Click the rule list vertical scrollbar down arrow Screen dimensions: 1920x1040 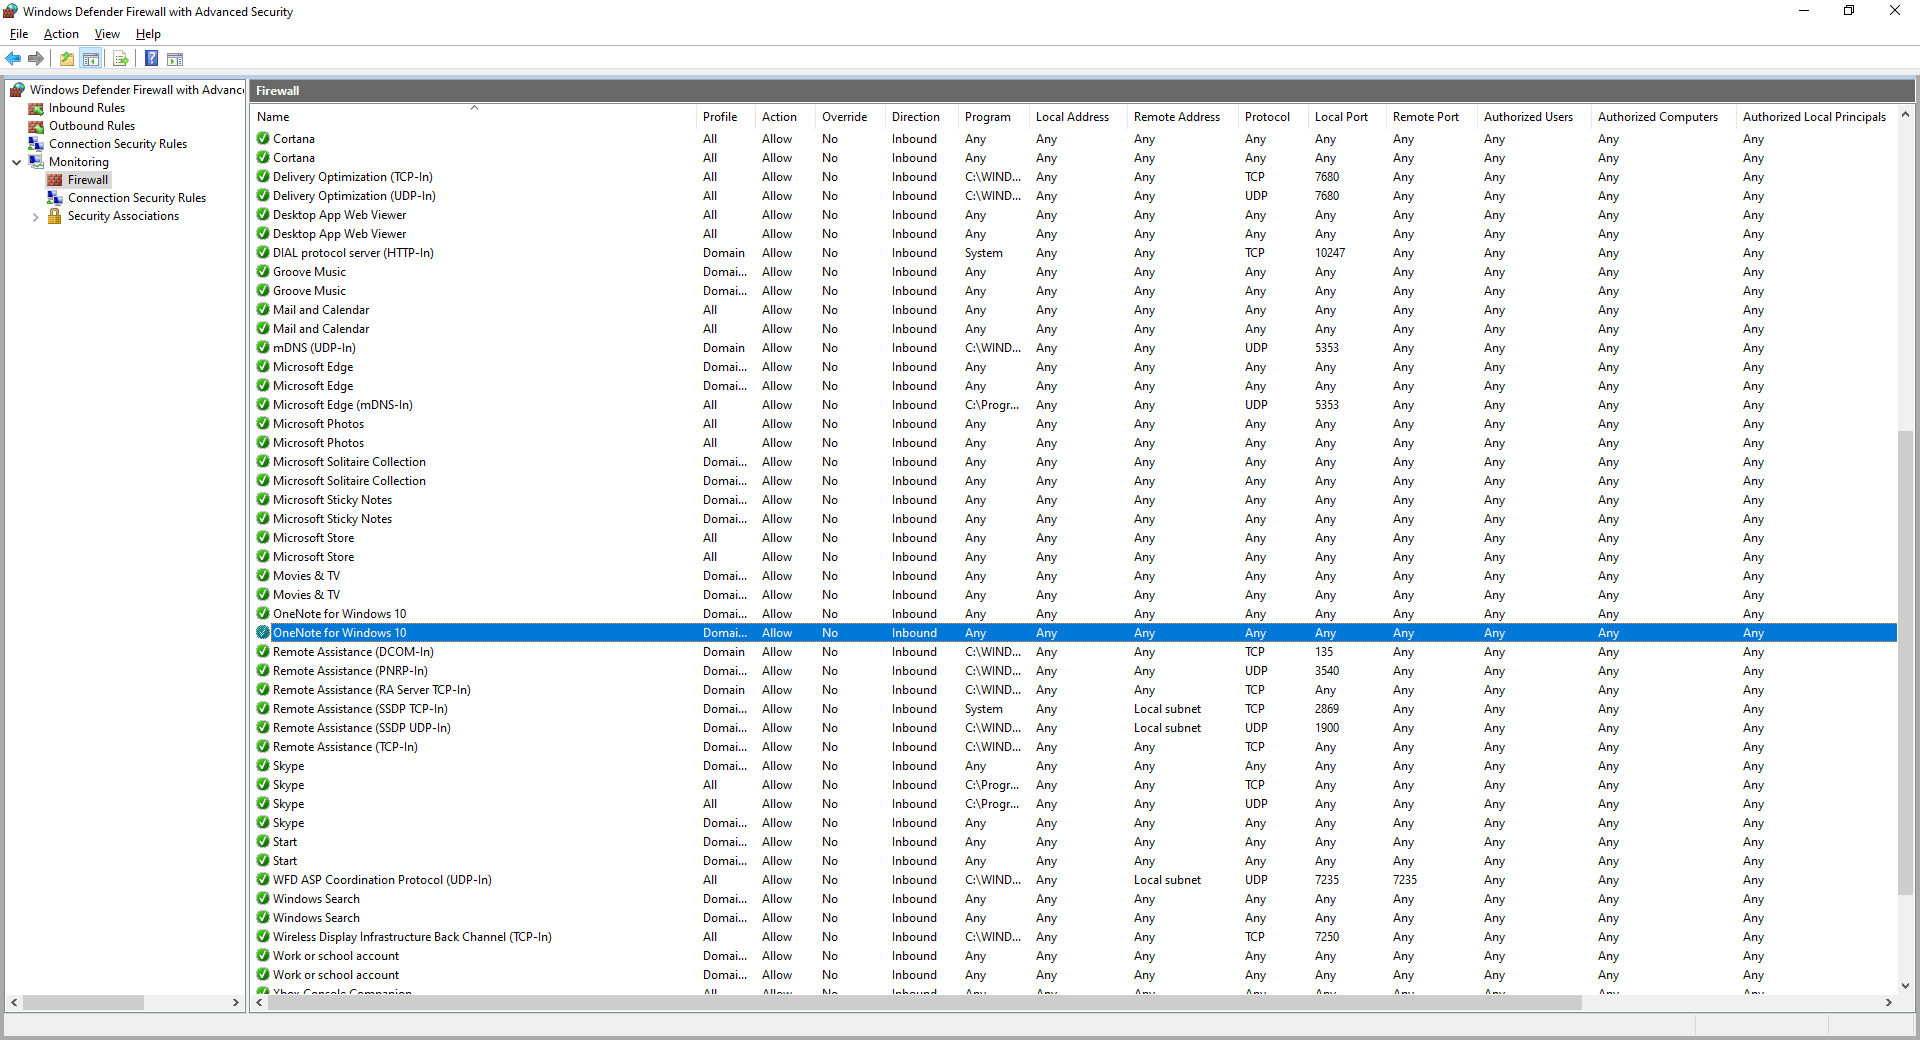1905,985
